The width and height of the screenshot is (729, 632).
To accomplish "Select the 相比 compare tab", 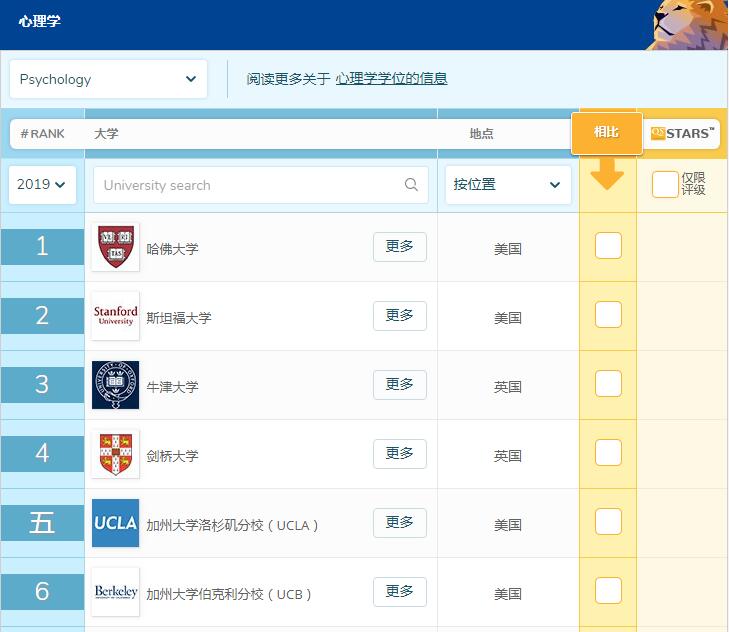I will pyautogui.click(x=607, y=133).
